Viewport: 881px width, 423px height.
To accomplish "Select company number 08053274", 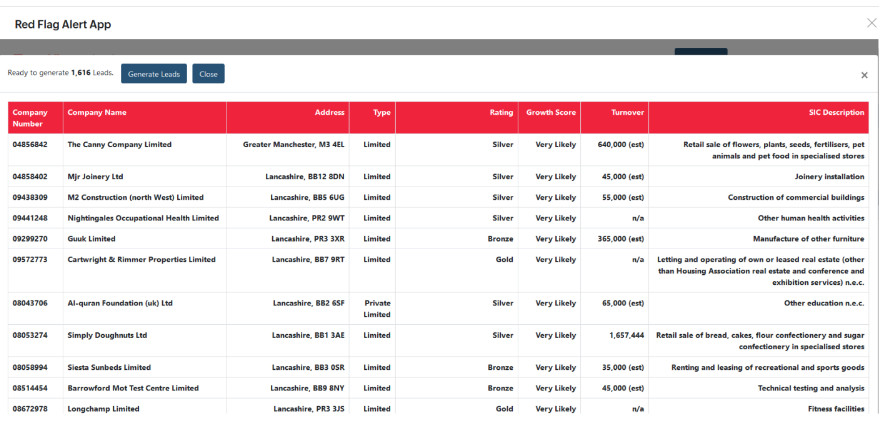I will (30, 335).
